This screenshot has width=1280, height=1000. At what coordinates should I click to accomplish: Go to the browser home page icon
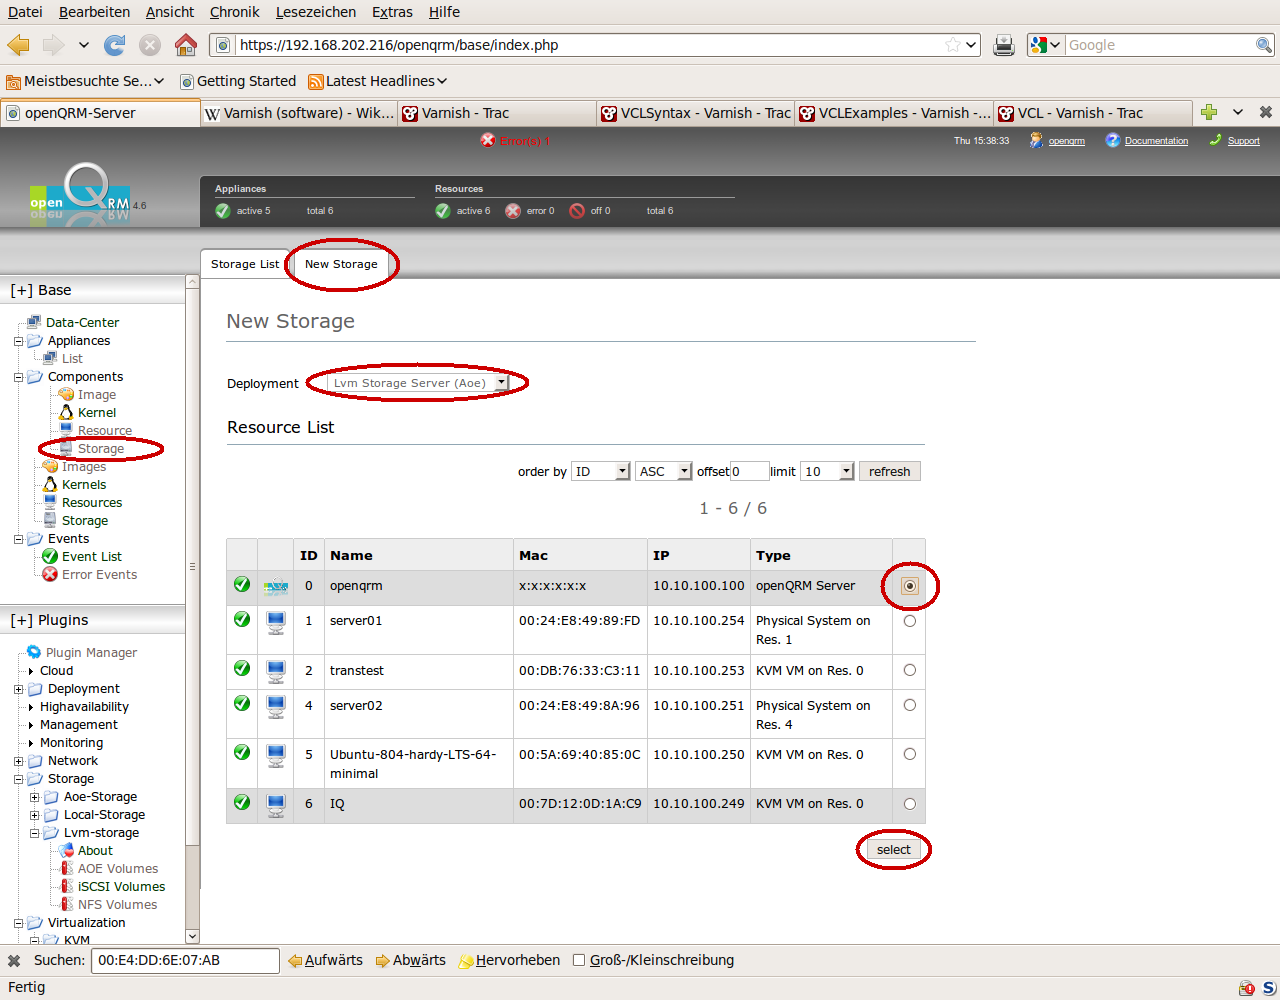click(x=186, y=45)
